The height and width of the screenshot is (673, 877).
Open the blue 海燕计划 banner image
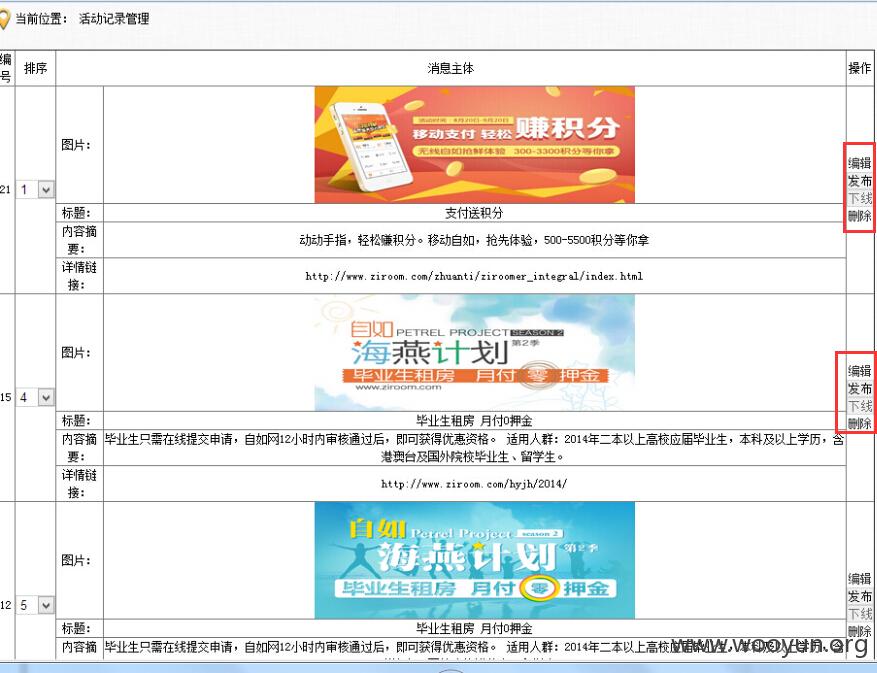(x=474, y=560)
